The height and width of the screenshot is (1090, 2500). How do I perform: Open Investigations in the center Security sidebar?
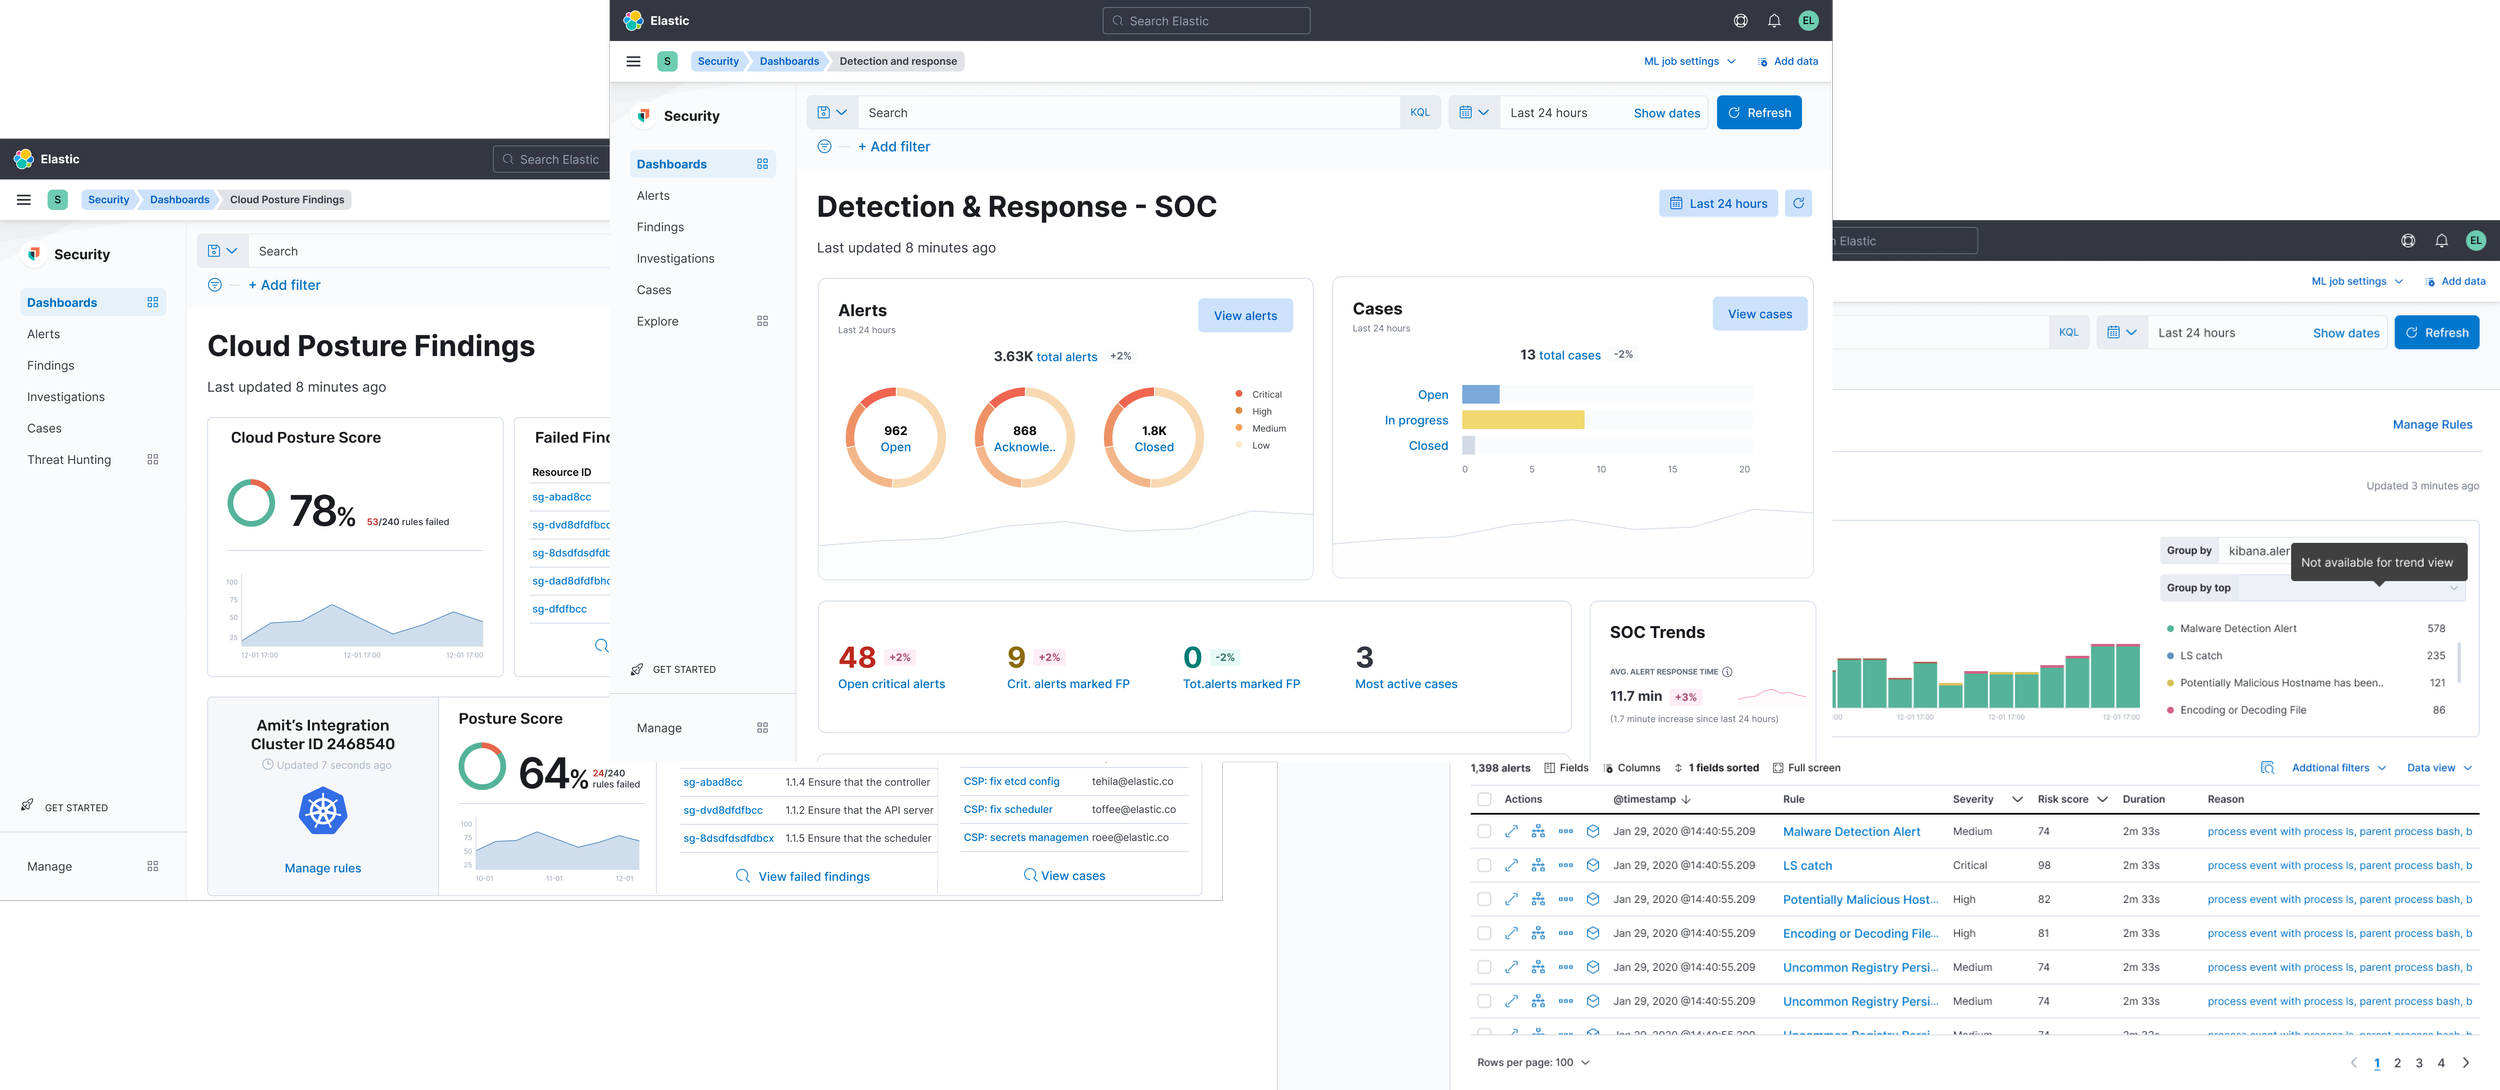675,258
